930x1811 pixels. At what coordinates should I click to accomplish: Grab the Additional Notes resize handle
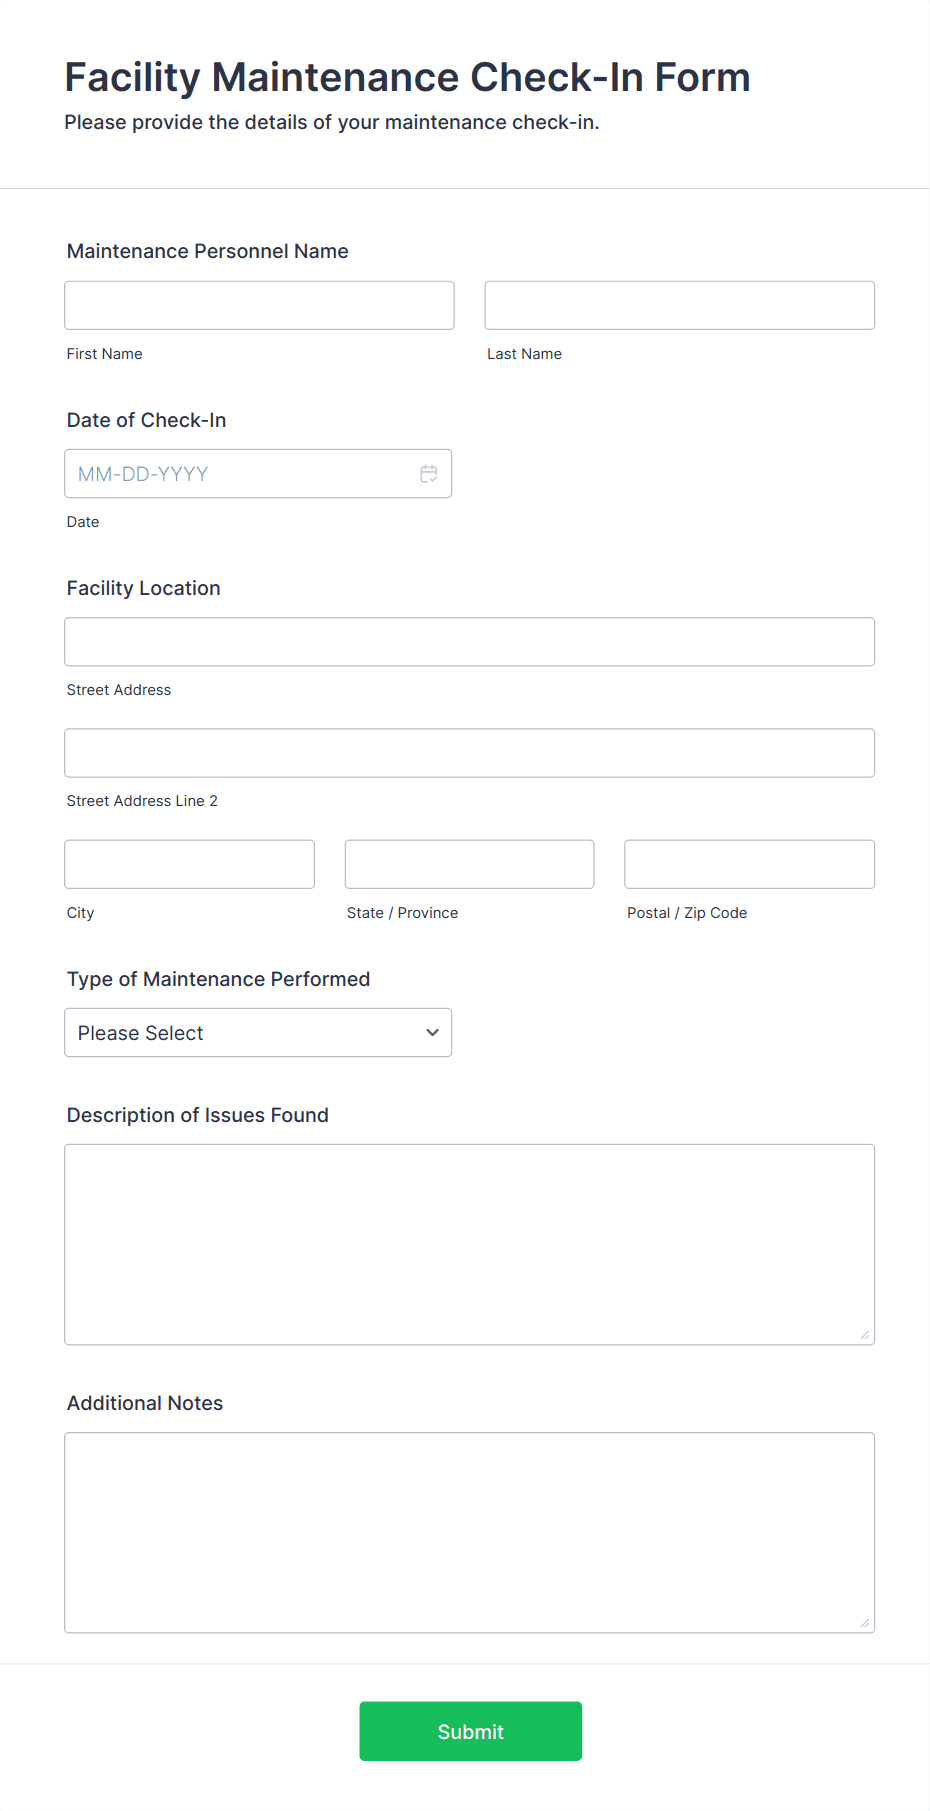(x=864, y=1623)
